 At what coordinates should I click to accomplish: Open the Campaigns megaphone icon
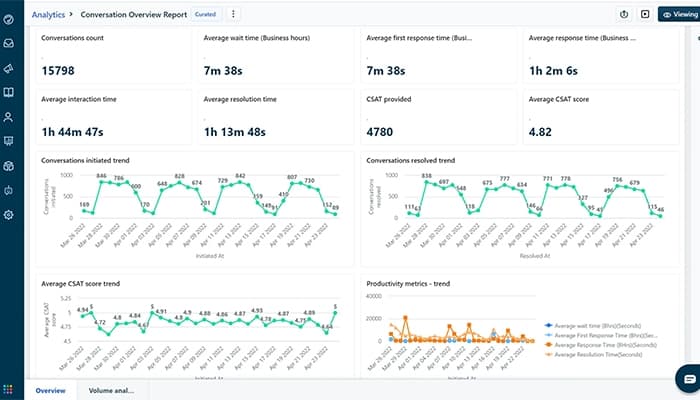(8, 68)
